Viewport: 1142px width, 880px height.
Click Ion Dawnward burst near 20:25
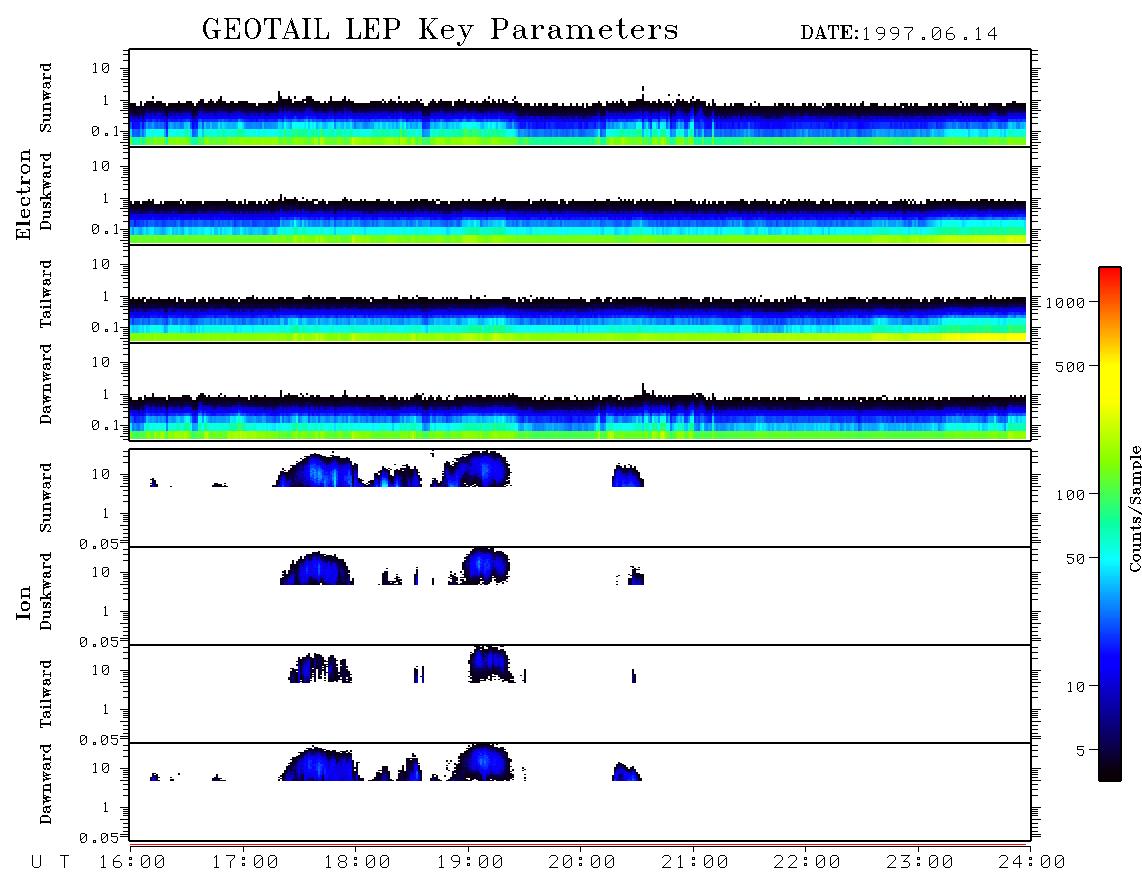click(x=626, y=771)
